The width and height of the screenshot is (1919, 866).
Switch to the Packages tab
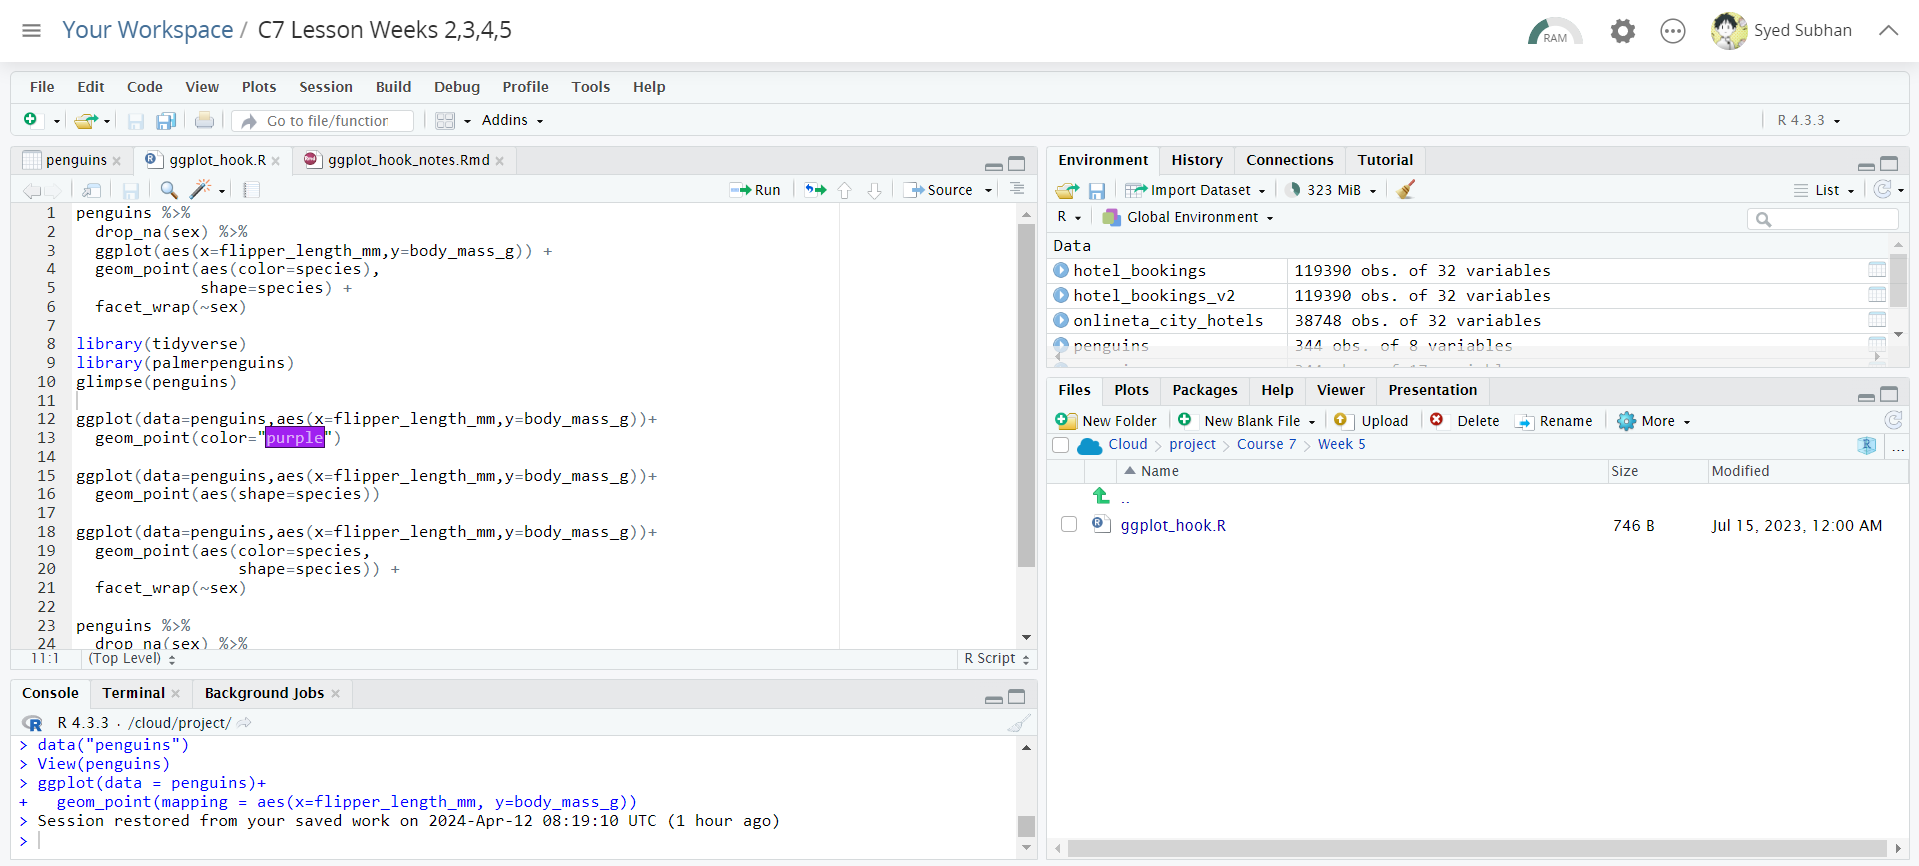pyautogui.click(x=1204, y=390)
